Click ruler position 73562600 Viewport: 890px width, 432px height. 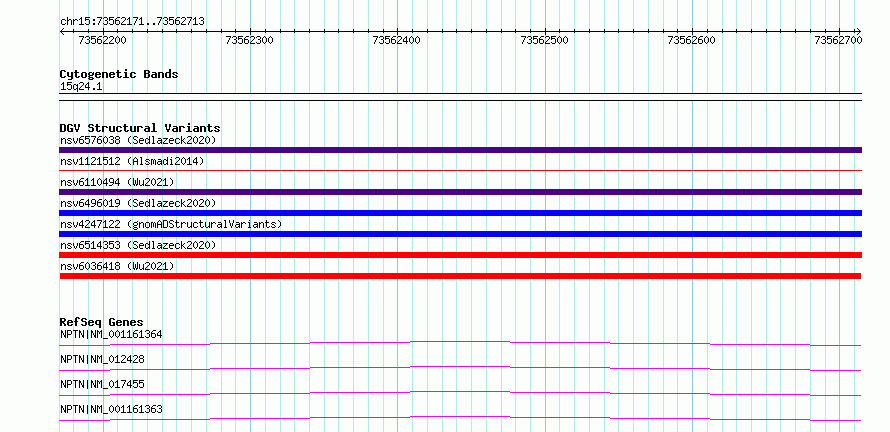(x=691, y=40)
